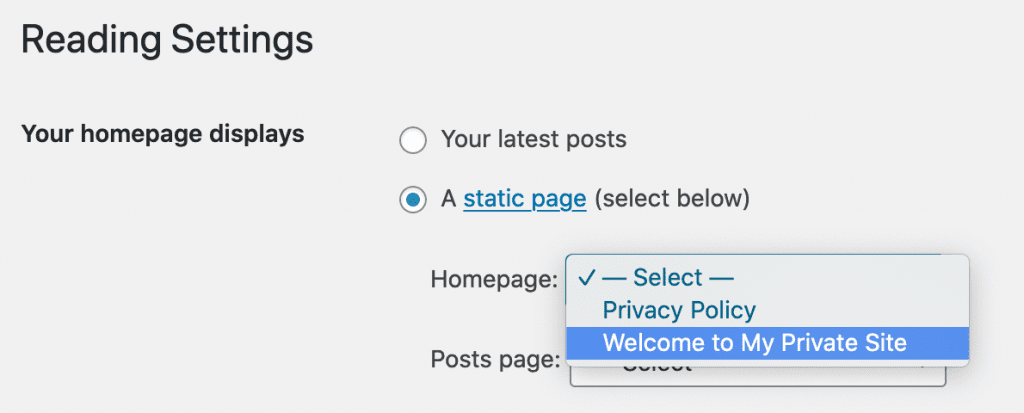Click the "Your homepage displays" section label
Screen dimensions: 1024x413
(162, 134)
